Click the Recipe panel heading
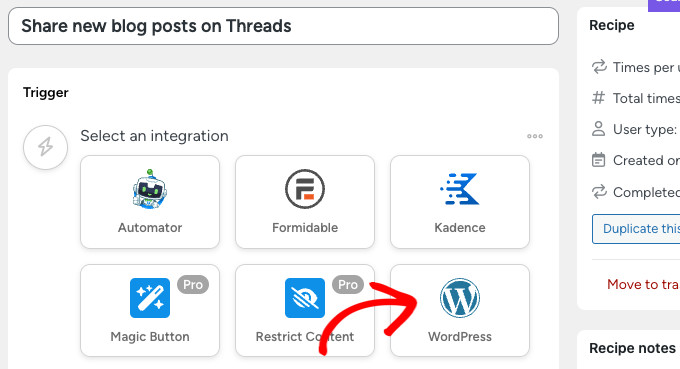This screenshot has width=680, height=369. click(x=611, y=25)
